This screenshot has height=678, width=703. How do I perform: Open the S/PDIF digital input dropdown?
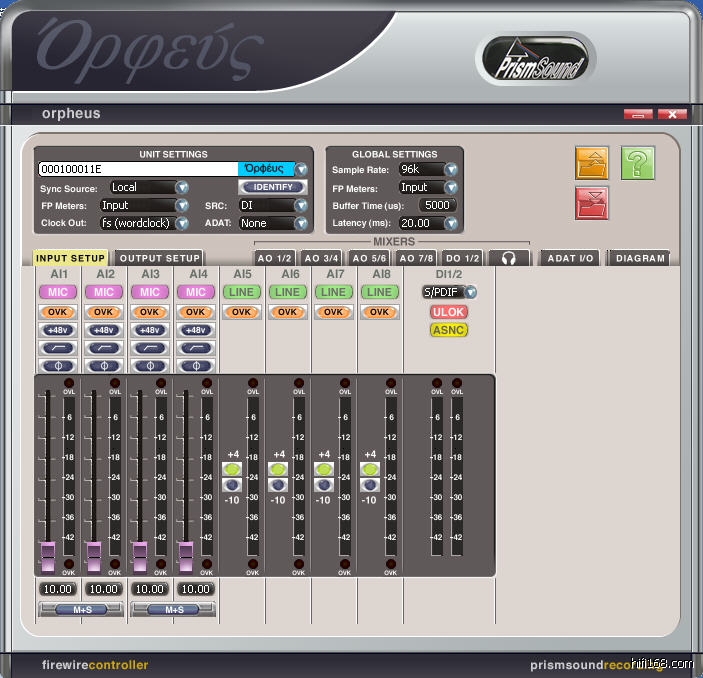(x=449, y=292)
